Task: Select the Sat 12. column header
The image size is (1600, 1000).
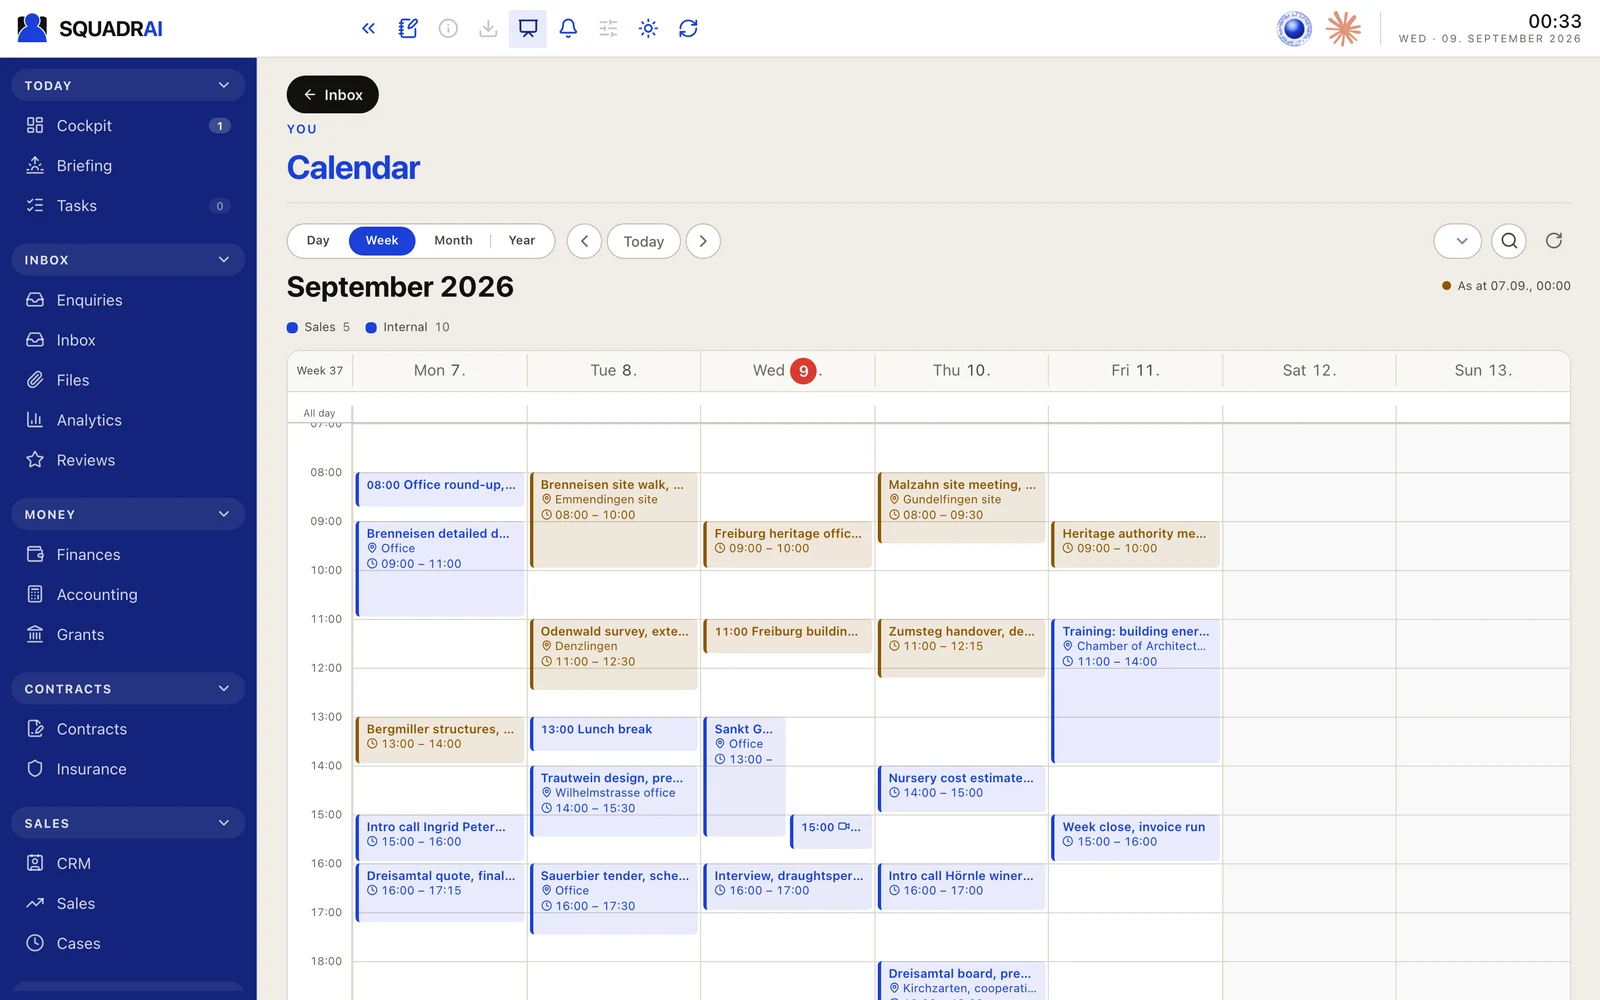Action: point(1309,370)
